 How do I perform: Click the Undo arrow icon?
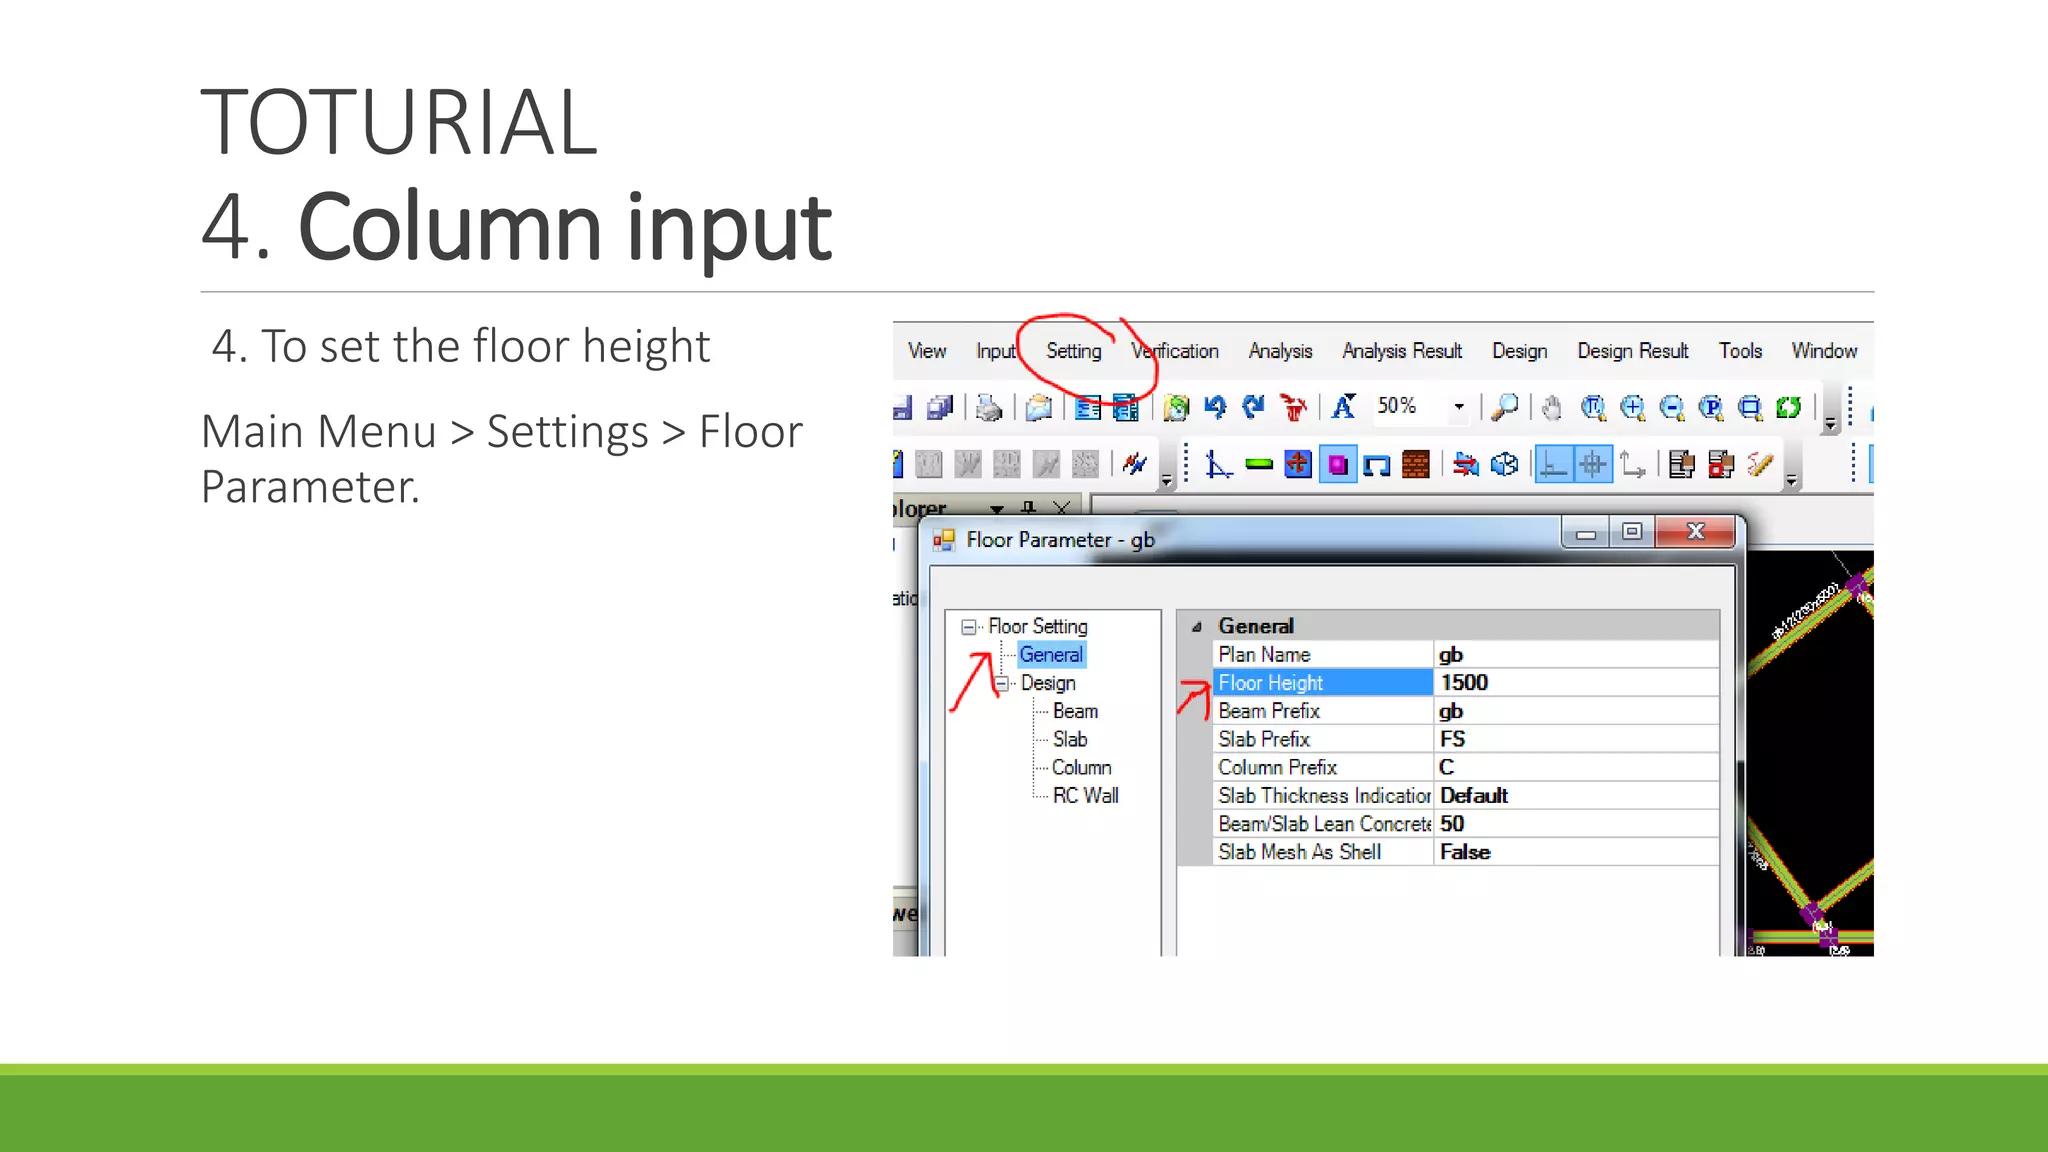click(1215, 407)
